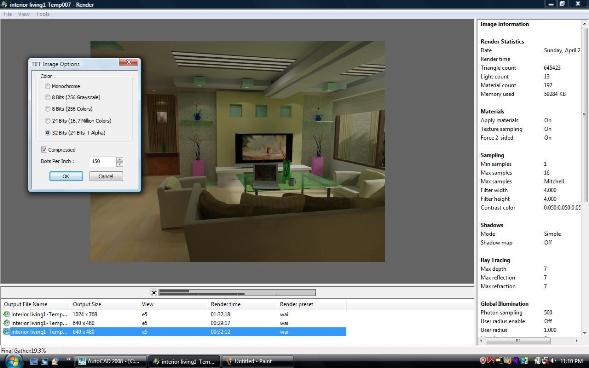This screenshot has height=368, width=589.
Task: Select the Monochrome color option
Action: pos(48,86)
